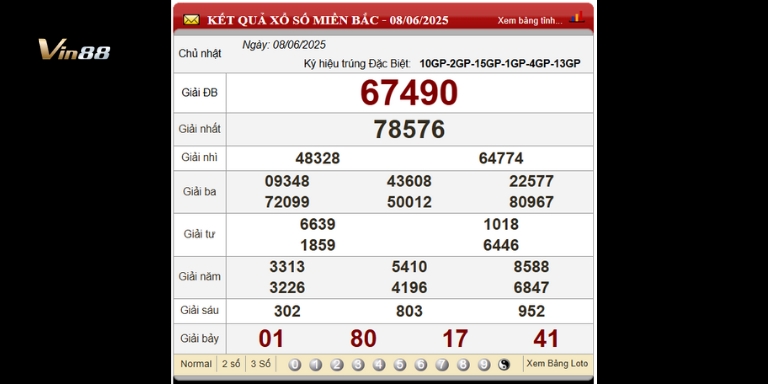
Task: Select digit 2 filter ball
Action: click(x=336, y=364)
